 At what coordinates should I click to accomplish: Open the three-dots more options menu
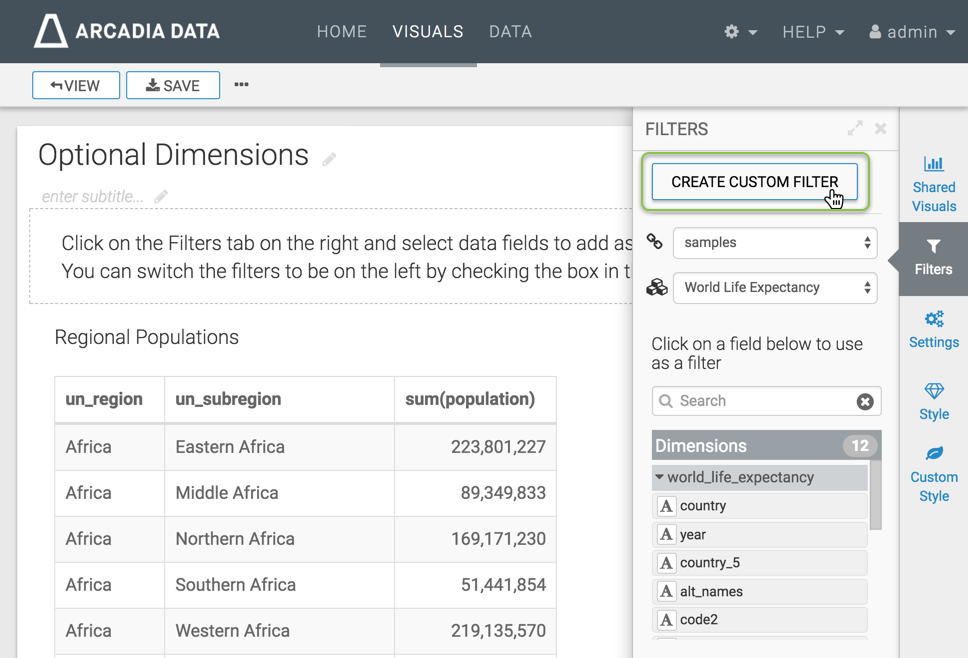(241, 85)
